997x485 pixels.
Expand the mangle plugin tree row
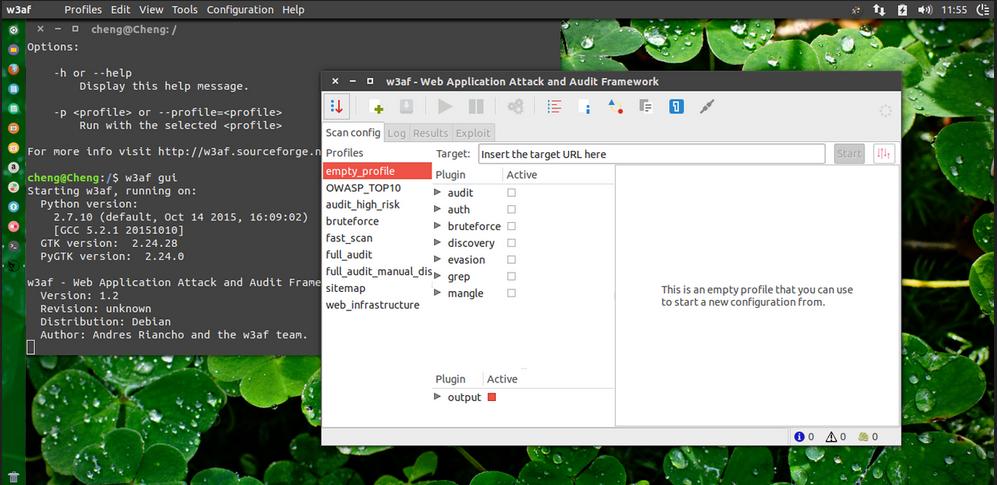pos(437,293)
